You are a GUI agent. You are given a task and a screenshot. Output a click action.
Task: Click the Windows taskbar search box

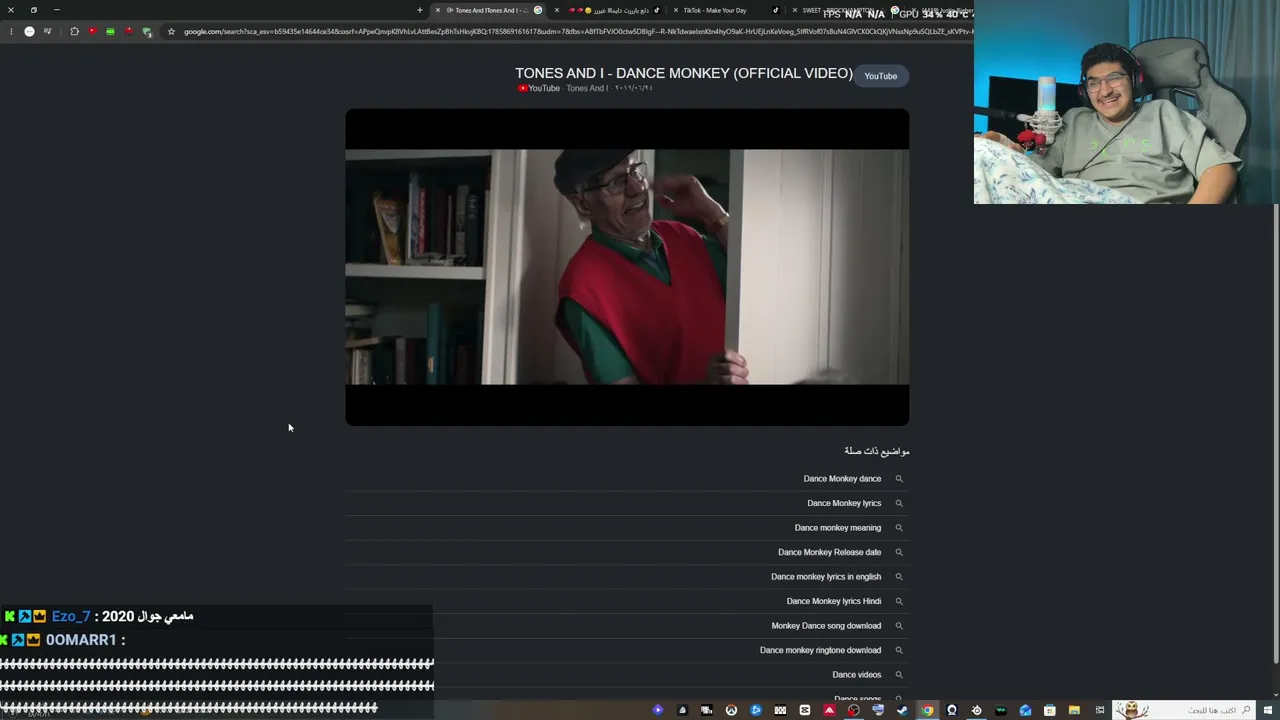click(x=1185, y=710)
